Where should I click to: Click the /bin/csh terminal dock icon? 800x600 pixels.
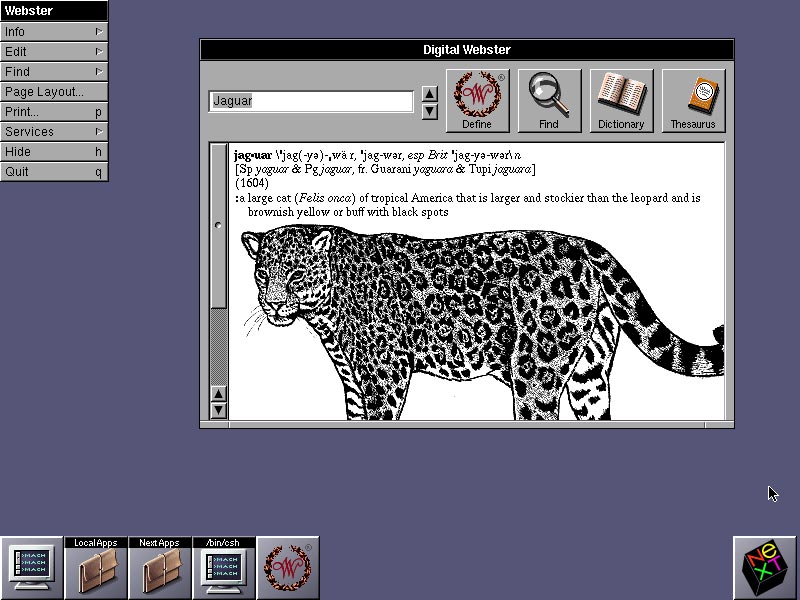coord(224,567)
